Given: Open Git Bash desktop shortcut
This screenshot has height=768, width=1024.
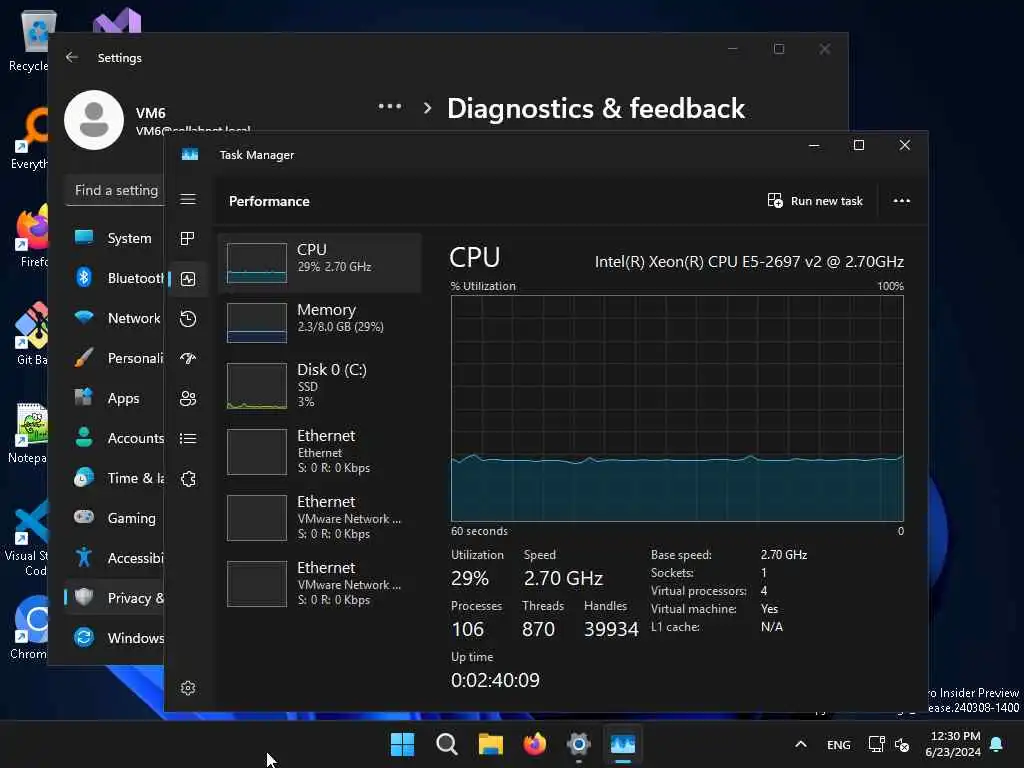Looking at the screenshot, I should coord(31,334).
